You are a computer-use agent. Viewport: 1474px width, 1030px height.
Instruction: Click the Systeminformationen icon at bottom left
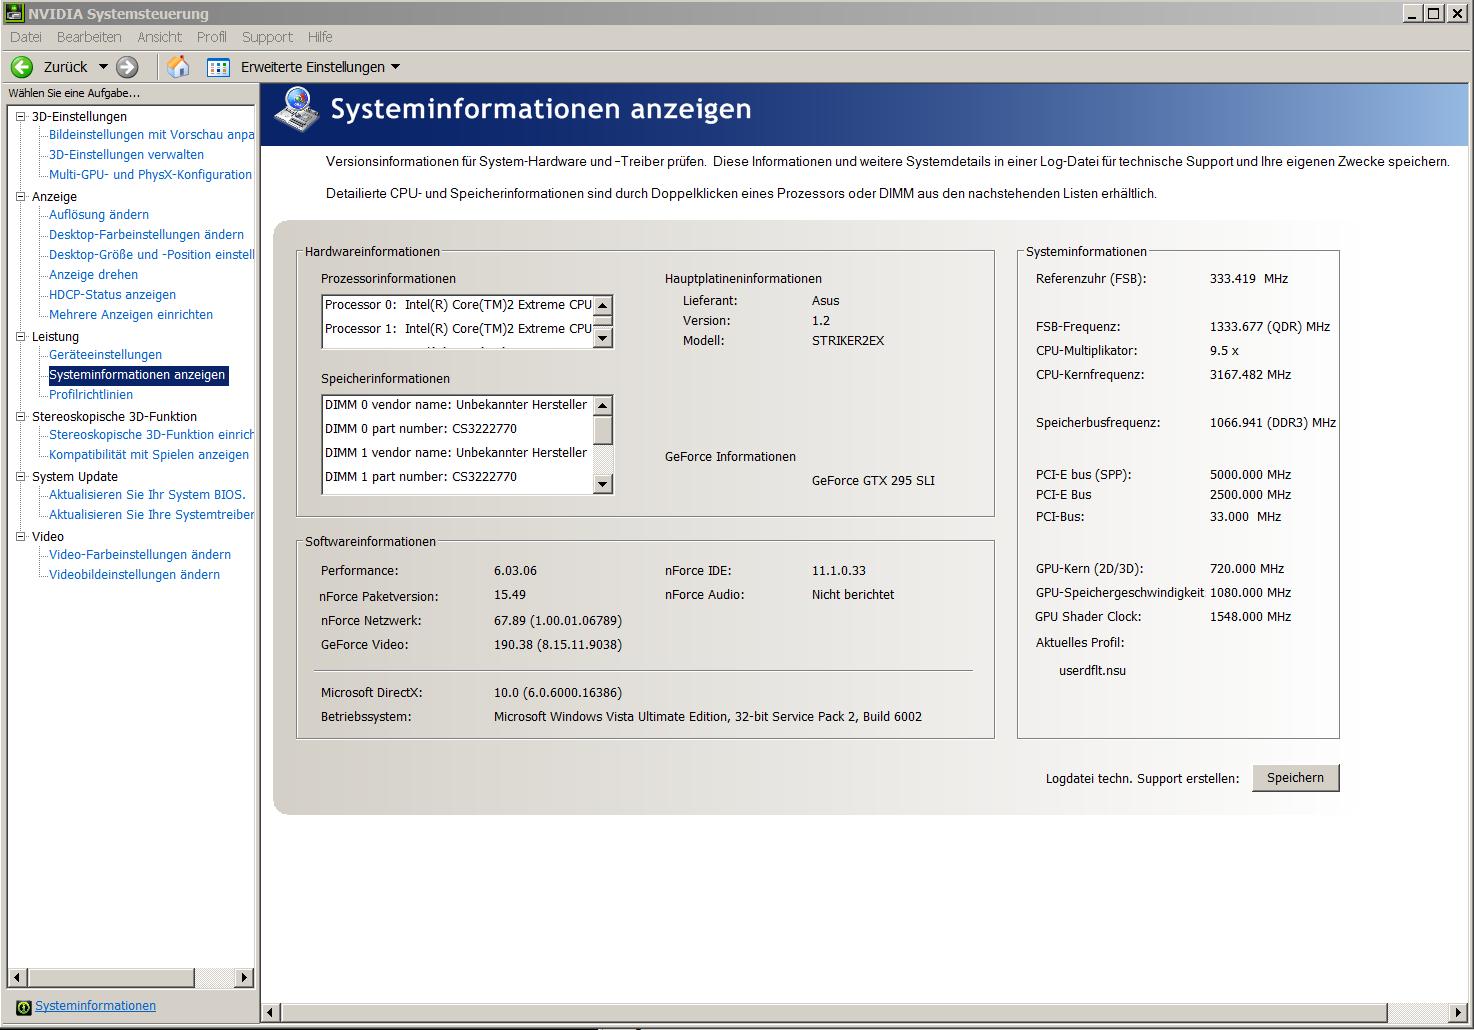click(24, 1007)
